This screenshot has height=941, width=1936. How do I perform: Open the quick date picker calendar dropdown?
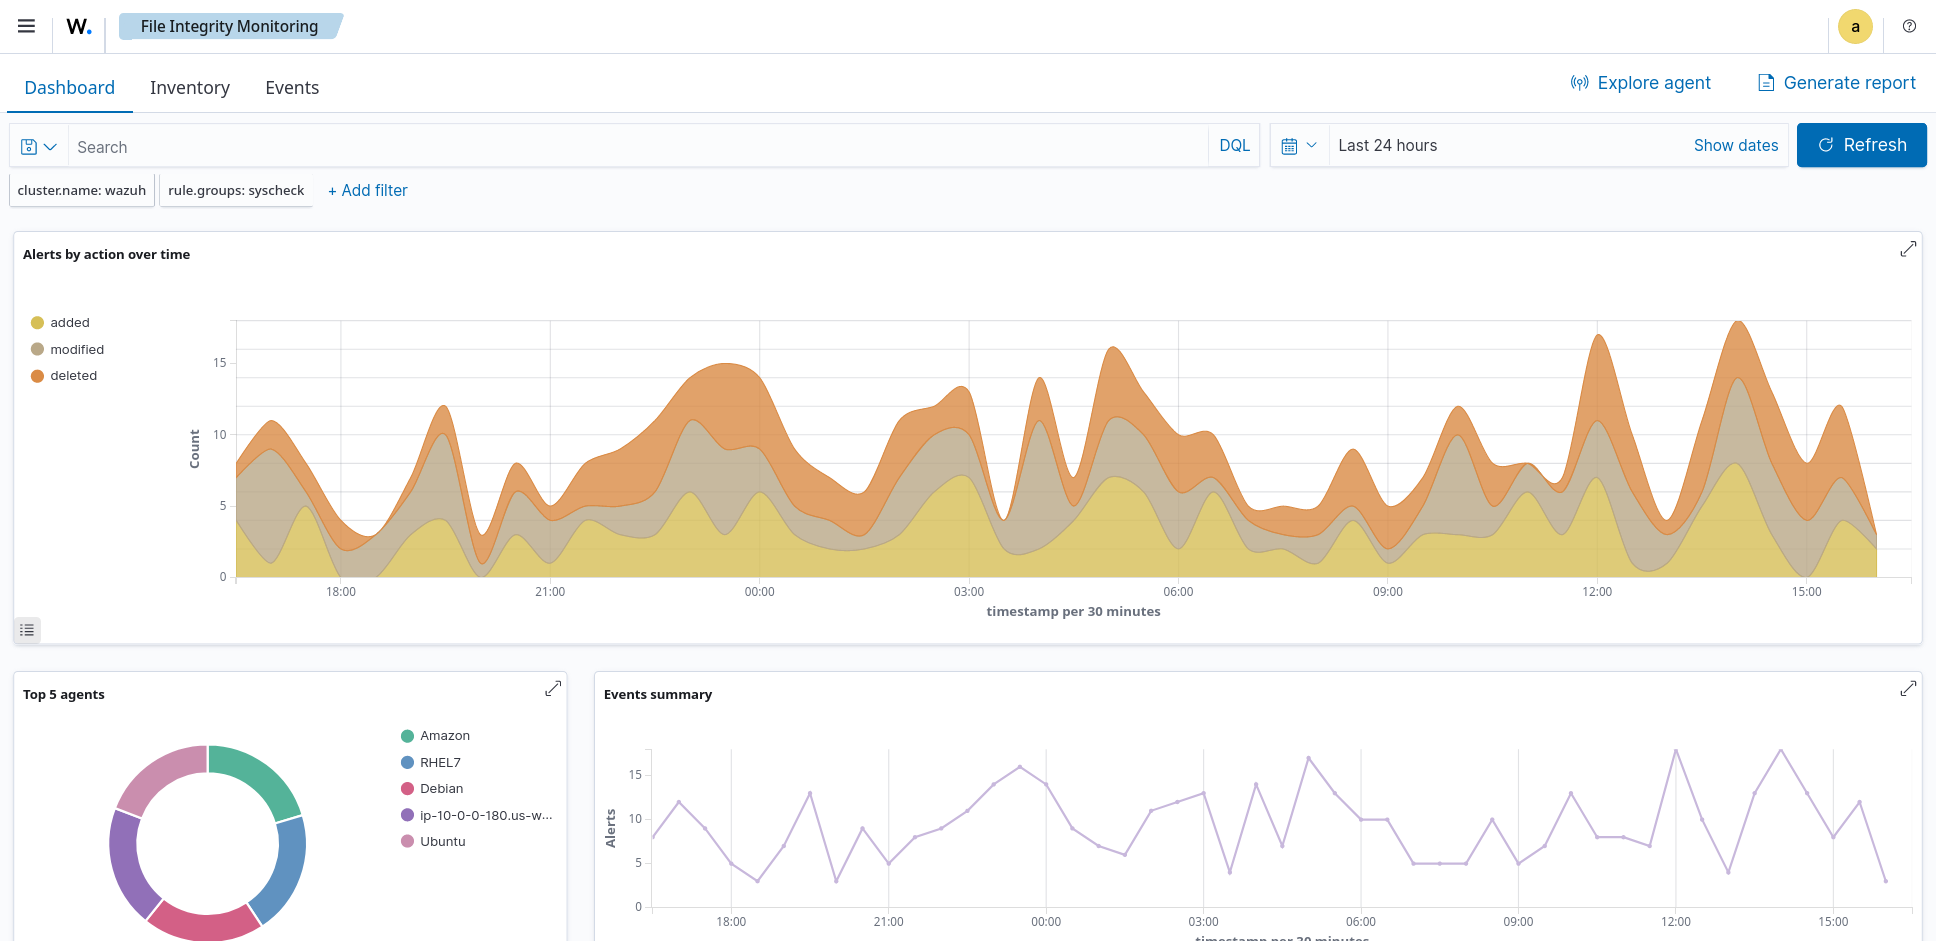pyautogui.click(x=1299, y=145)
